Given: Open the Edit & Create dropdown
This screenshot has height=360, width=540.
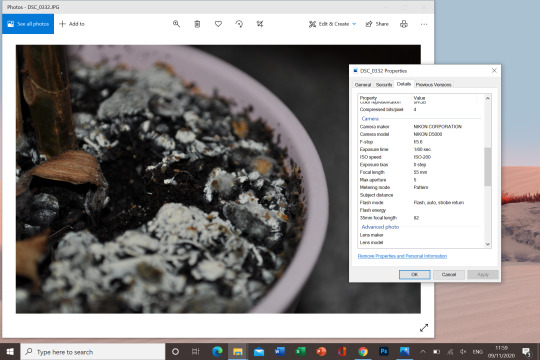Looking at the screenshot, I should pos(332,24).
